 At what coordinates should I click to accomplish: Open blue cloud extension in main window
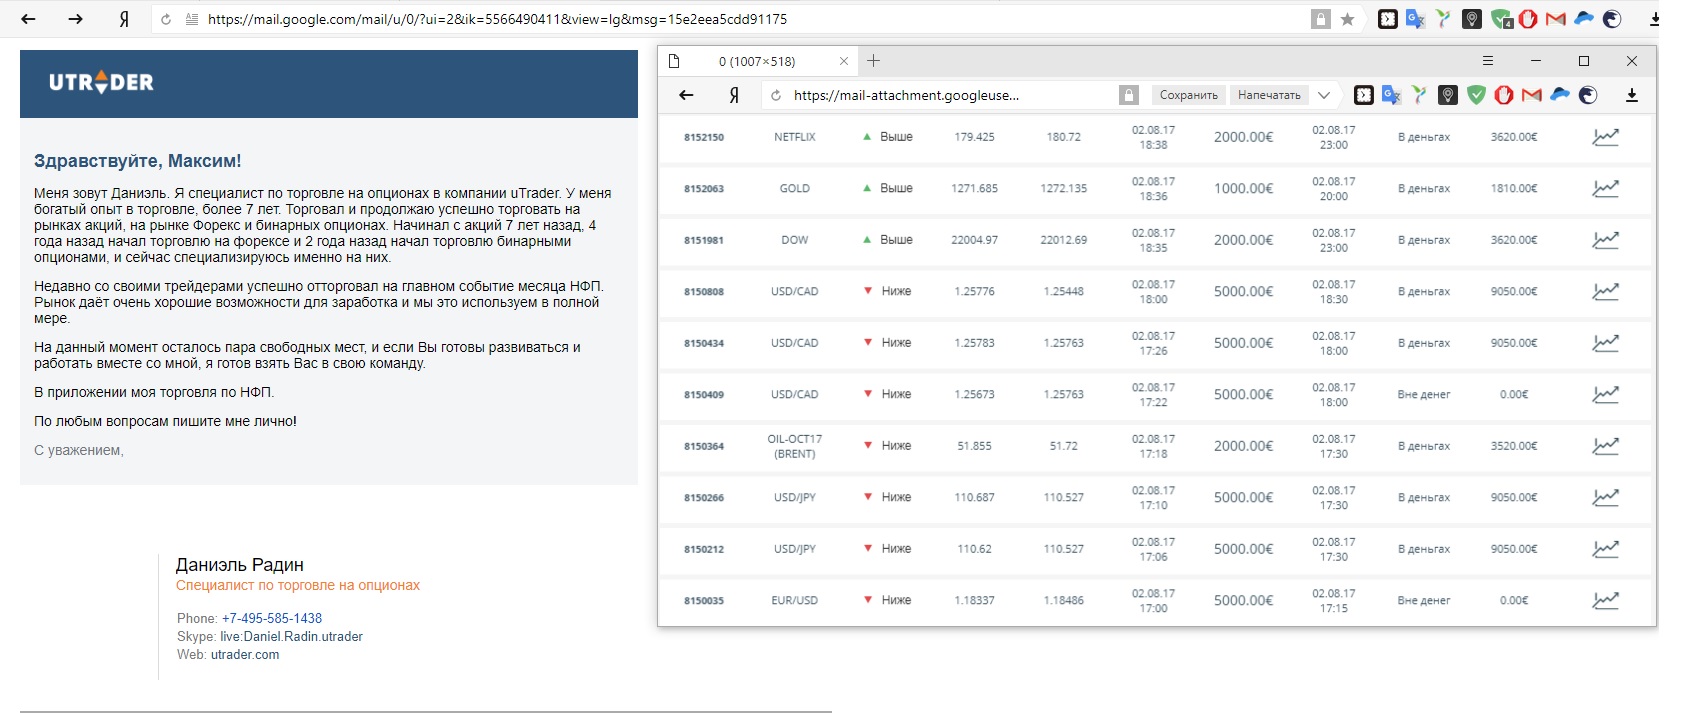click(x=1584, y=19)
